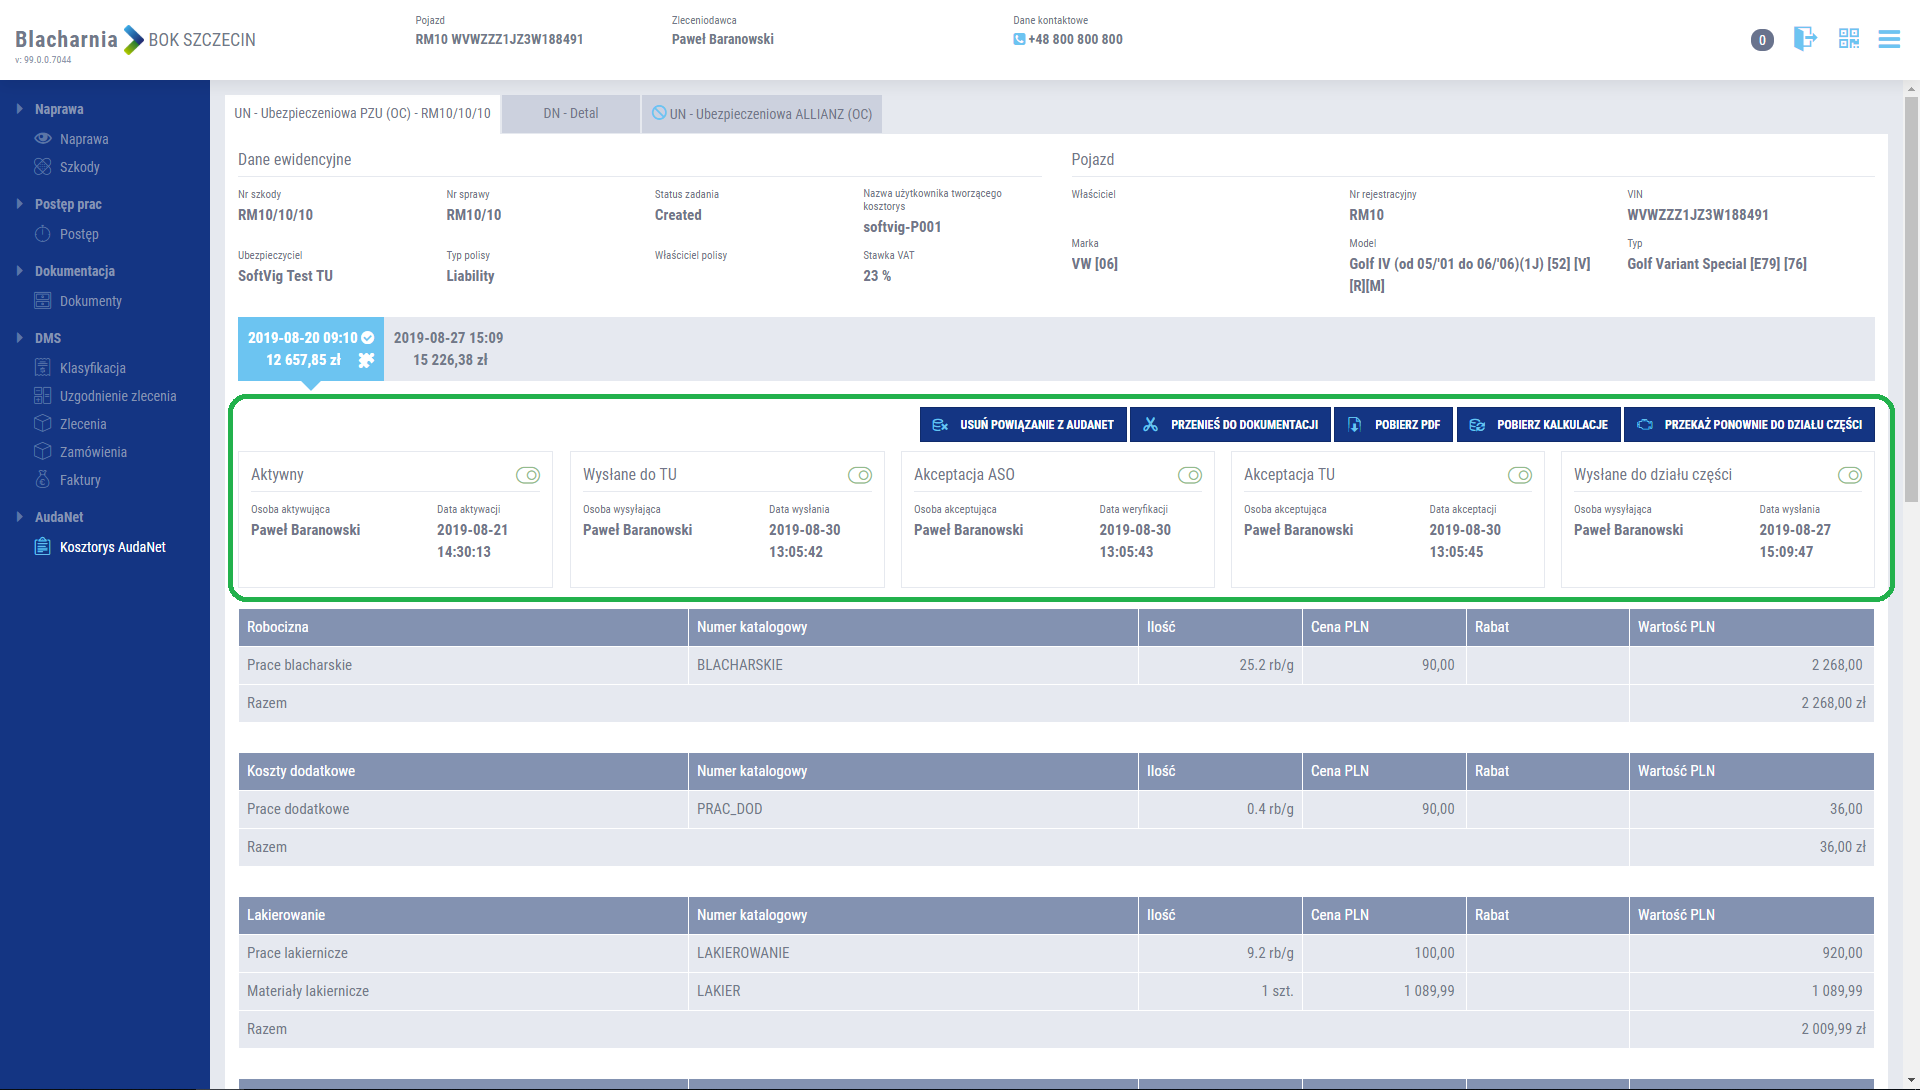The image size is (1920, 1090).
Task: Click the QR code icon in header
Action: click(1848, 39)
